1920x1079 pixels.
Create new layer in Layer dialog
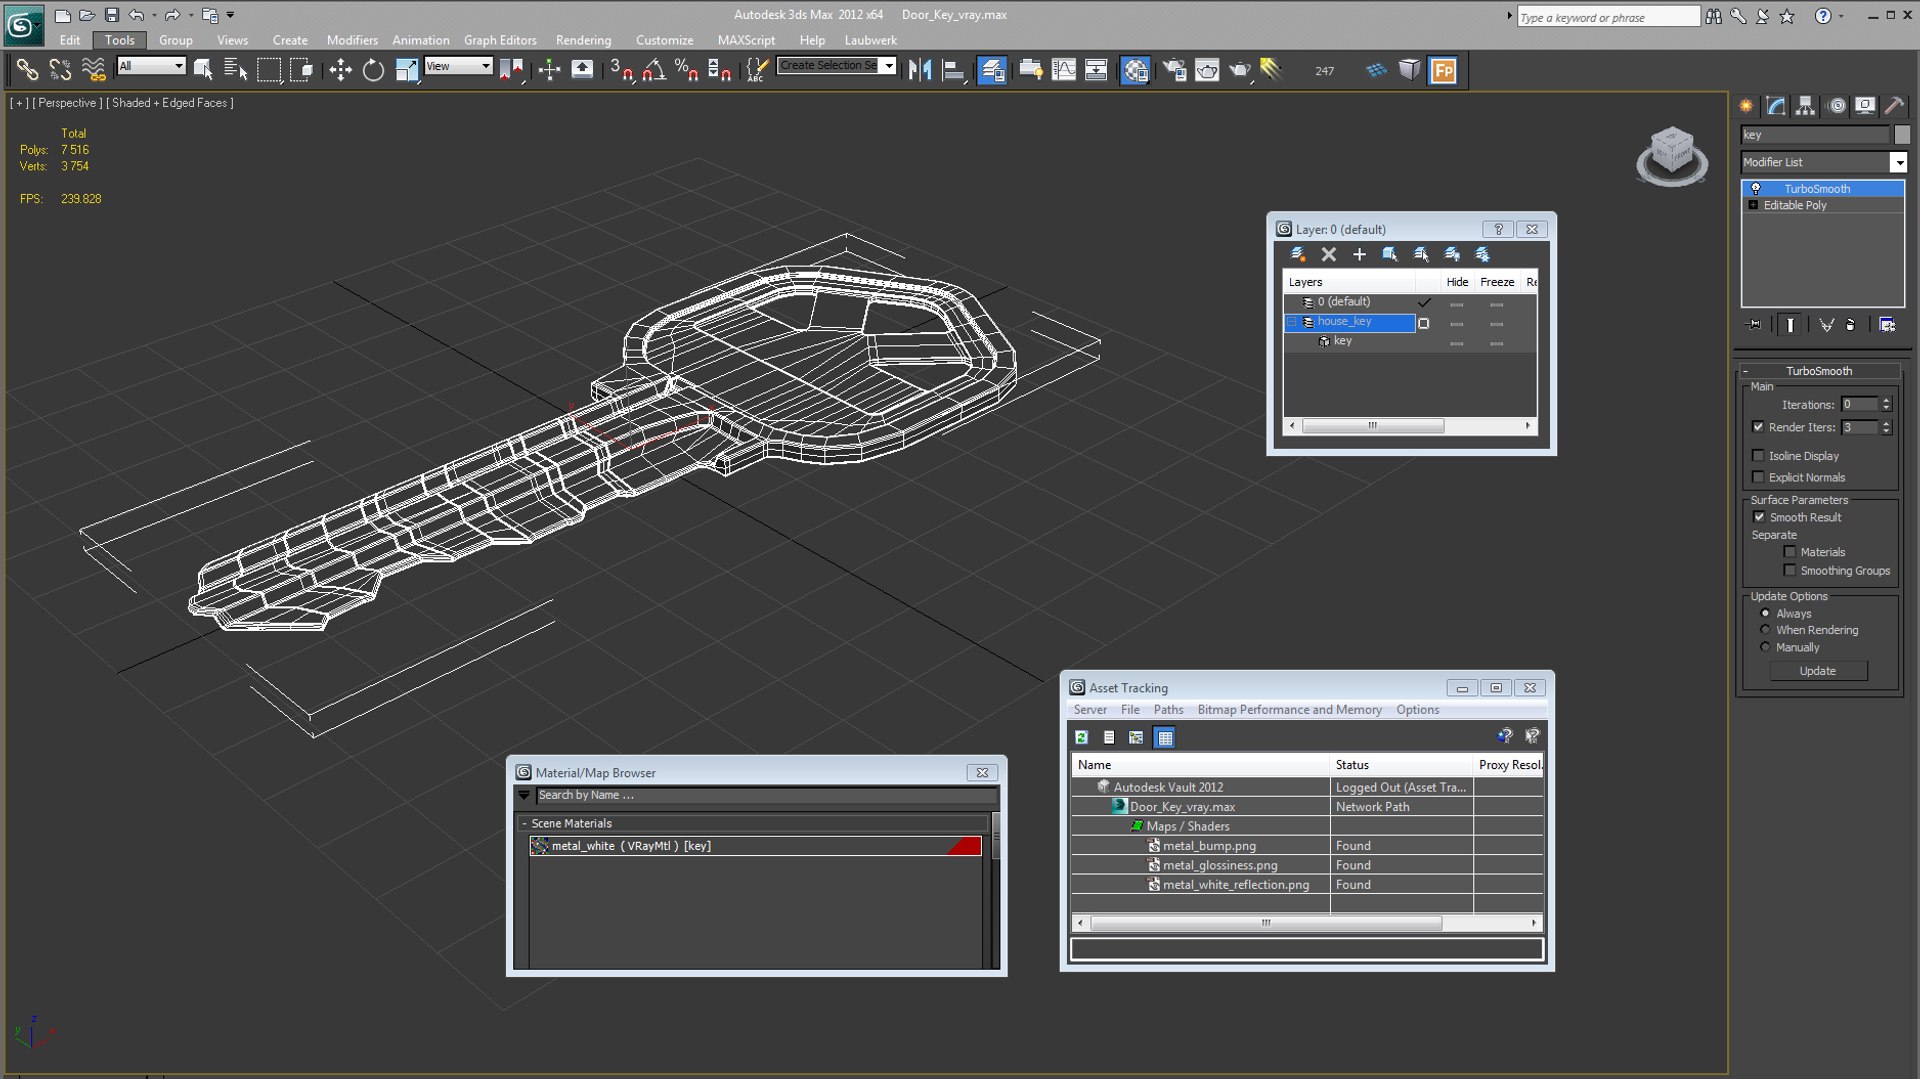(x=1297, y=255)
